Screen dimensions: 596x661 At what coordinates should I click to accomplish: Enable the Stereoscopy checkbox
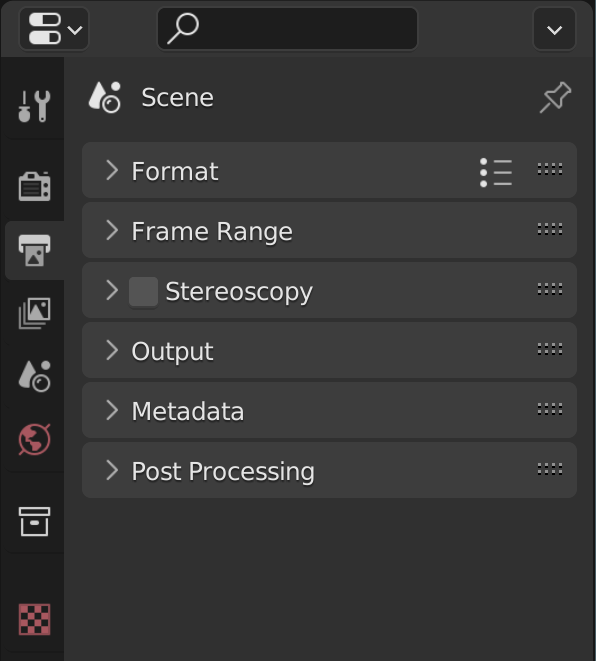(143, 291)
